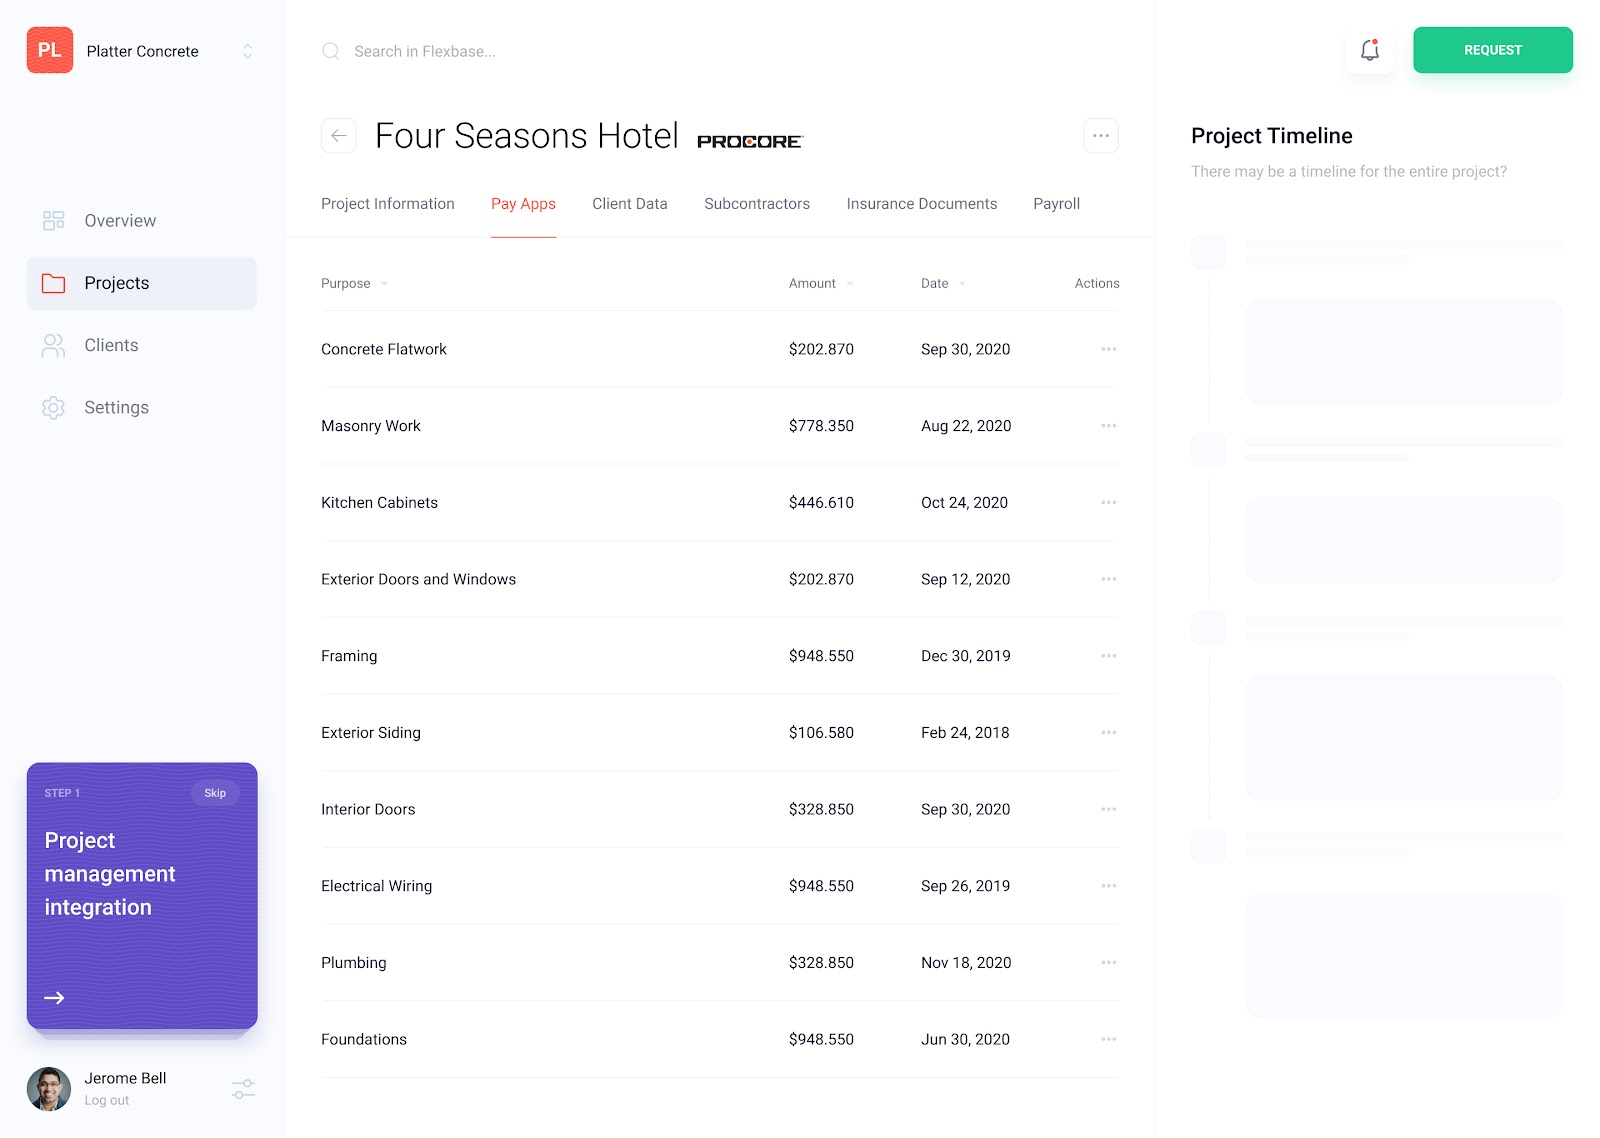This screenshot has width=1600, height=1138.
Task: Open actions menu for Concrete Flatwork
Action: (x=1109, y=349)
